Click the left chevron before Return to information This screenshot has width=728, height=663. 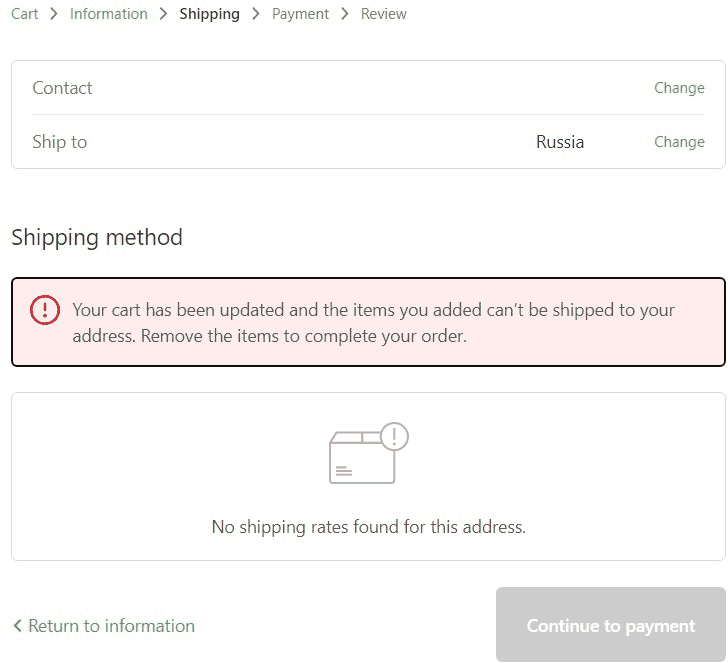[x=17, y=625]
